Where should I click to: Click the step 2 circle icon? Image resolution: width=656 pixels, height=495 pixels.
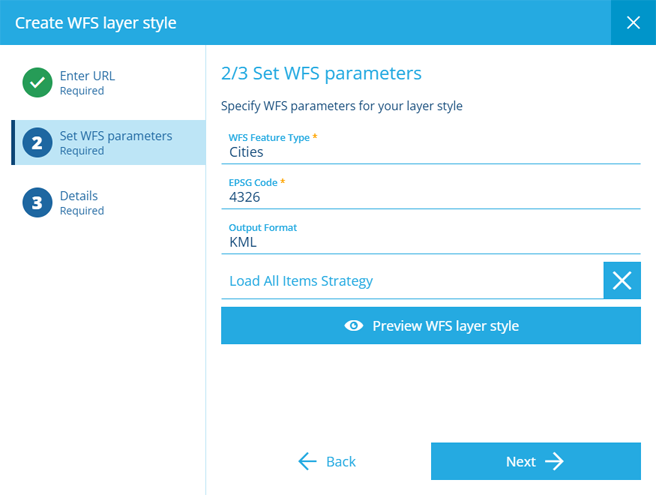[37, 143]
